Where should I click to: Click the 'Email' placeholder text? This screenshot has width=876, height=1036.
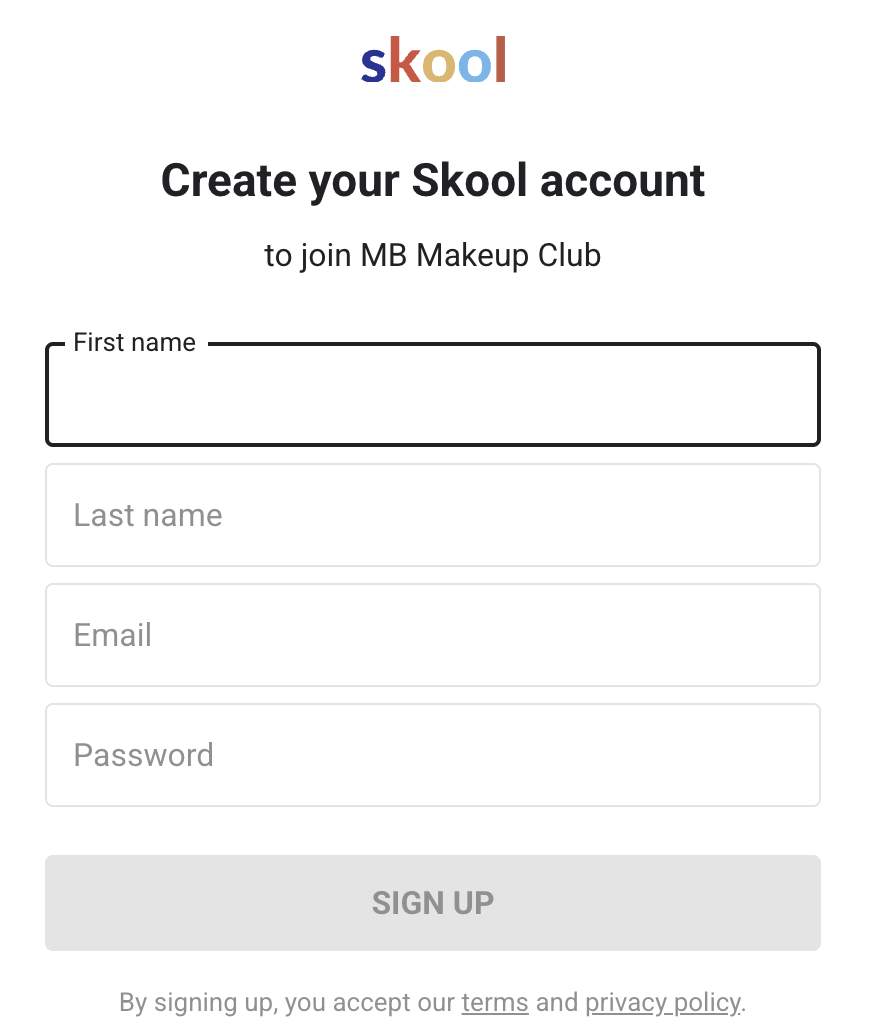(113, 635)
